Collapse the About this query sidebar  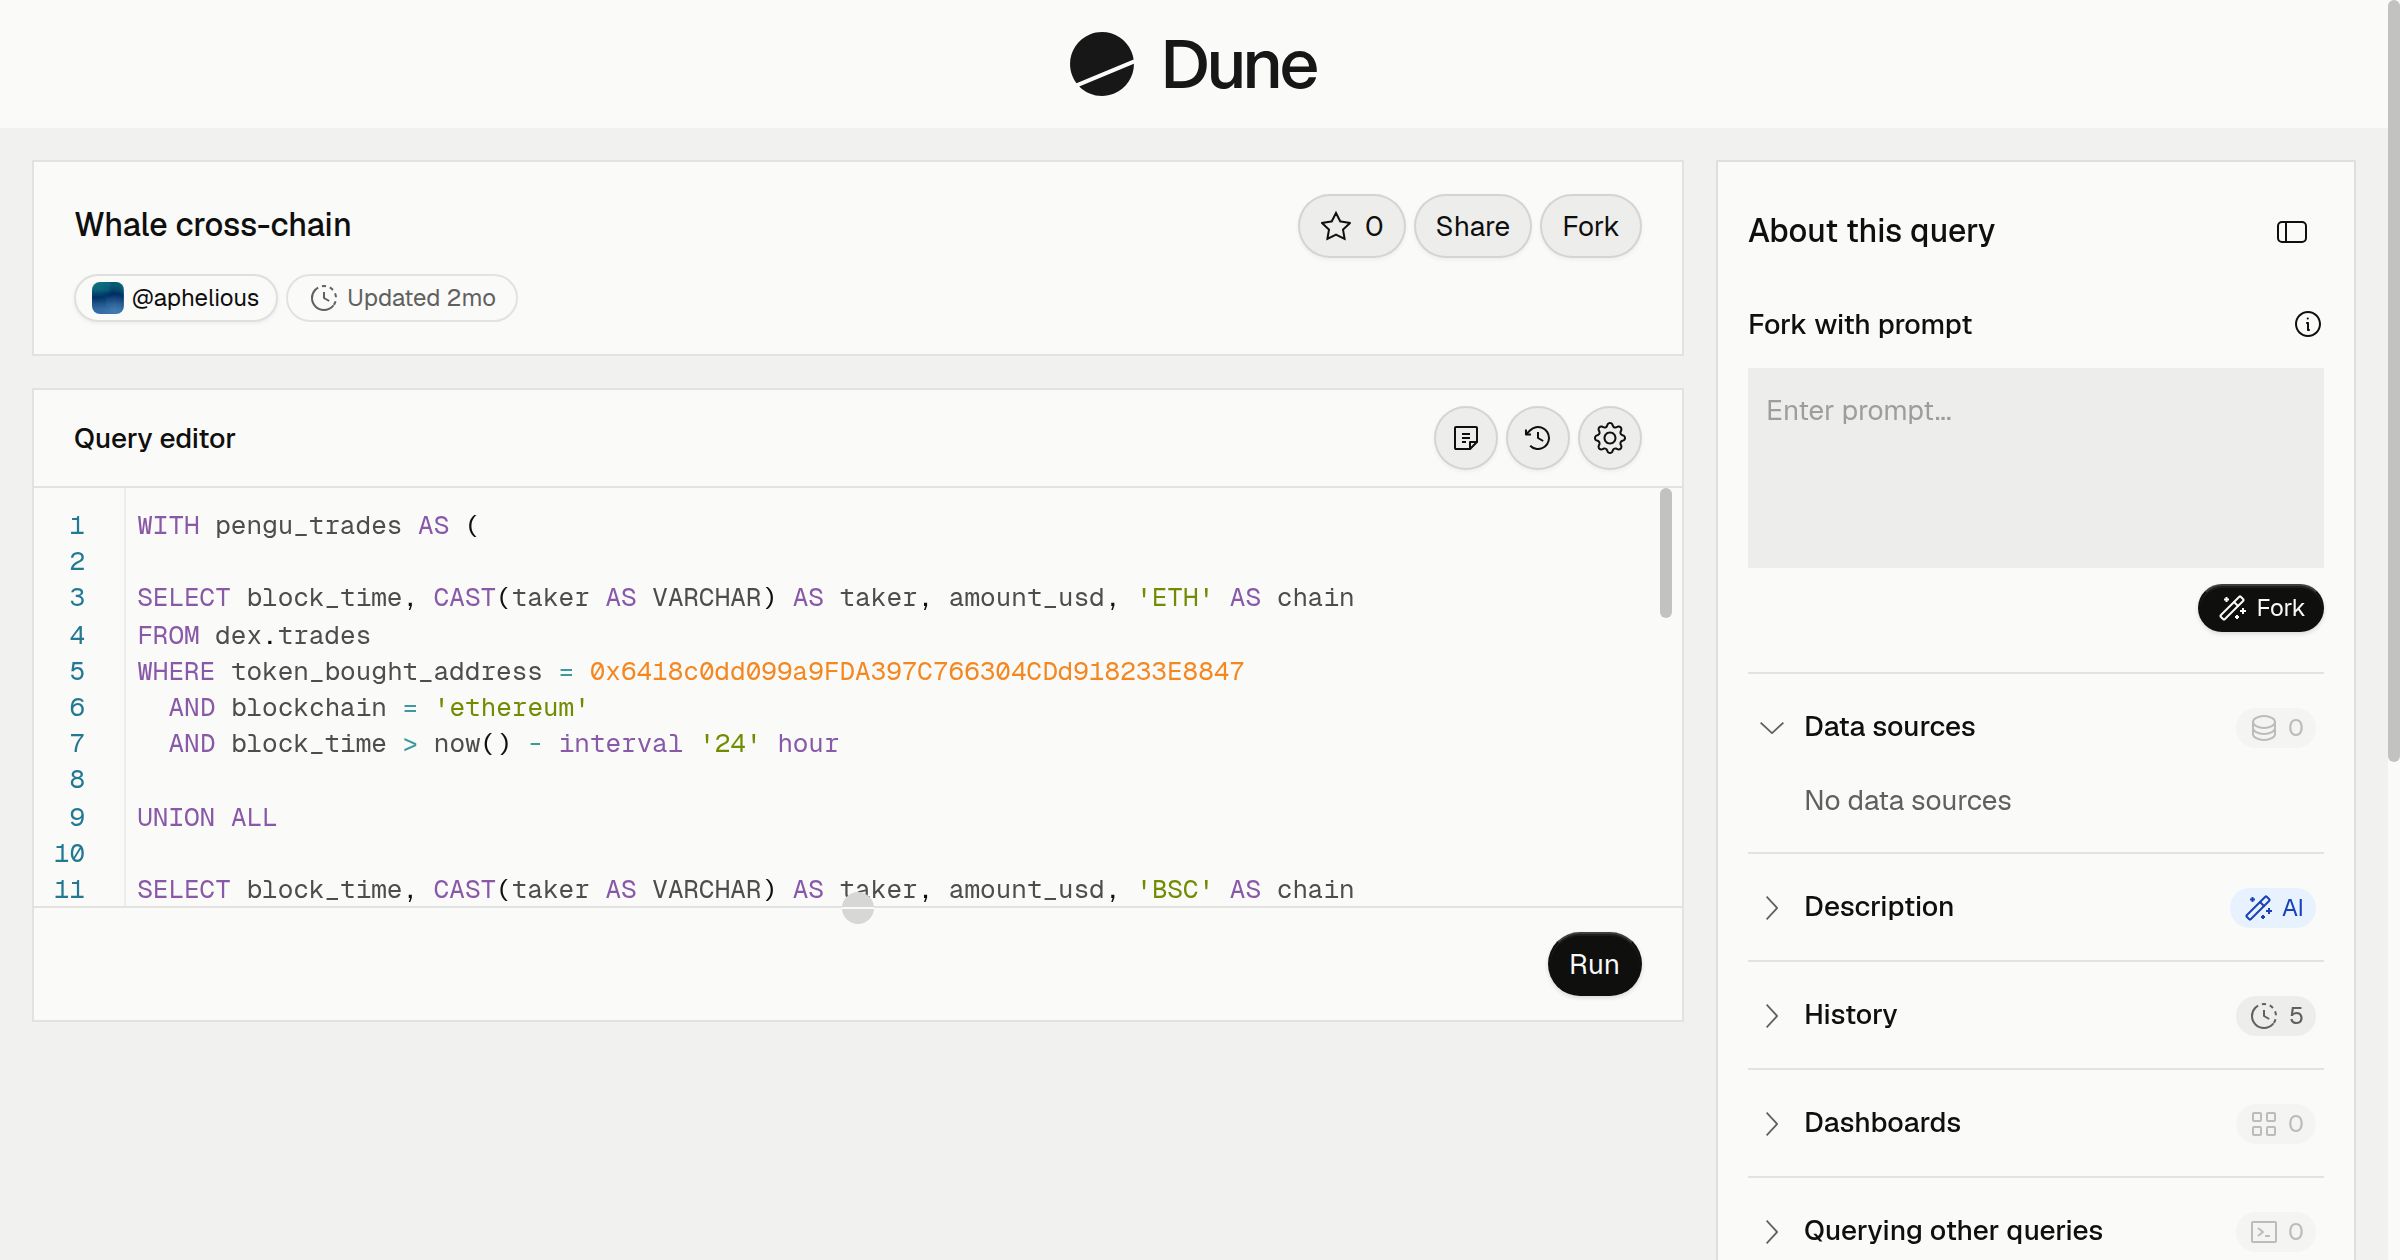[2292, 232]
